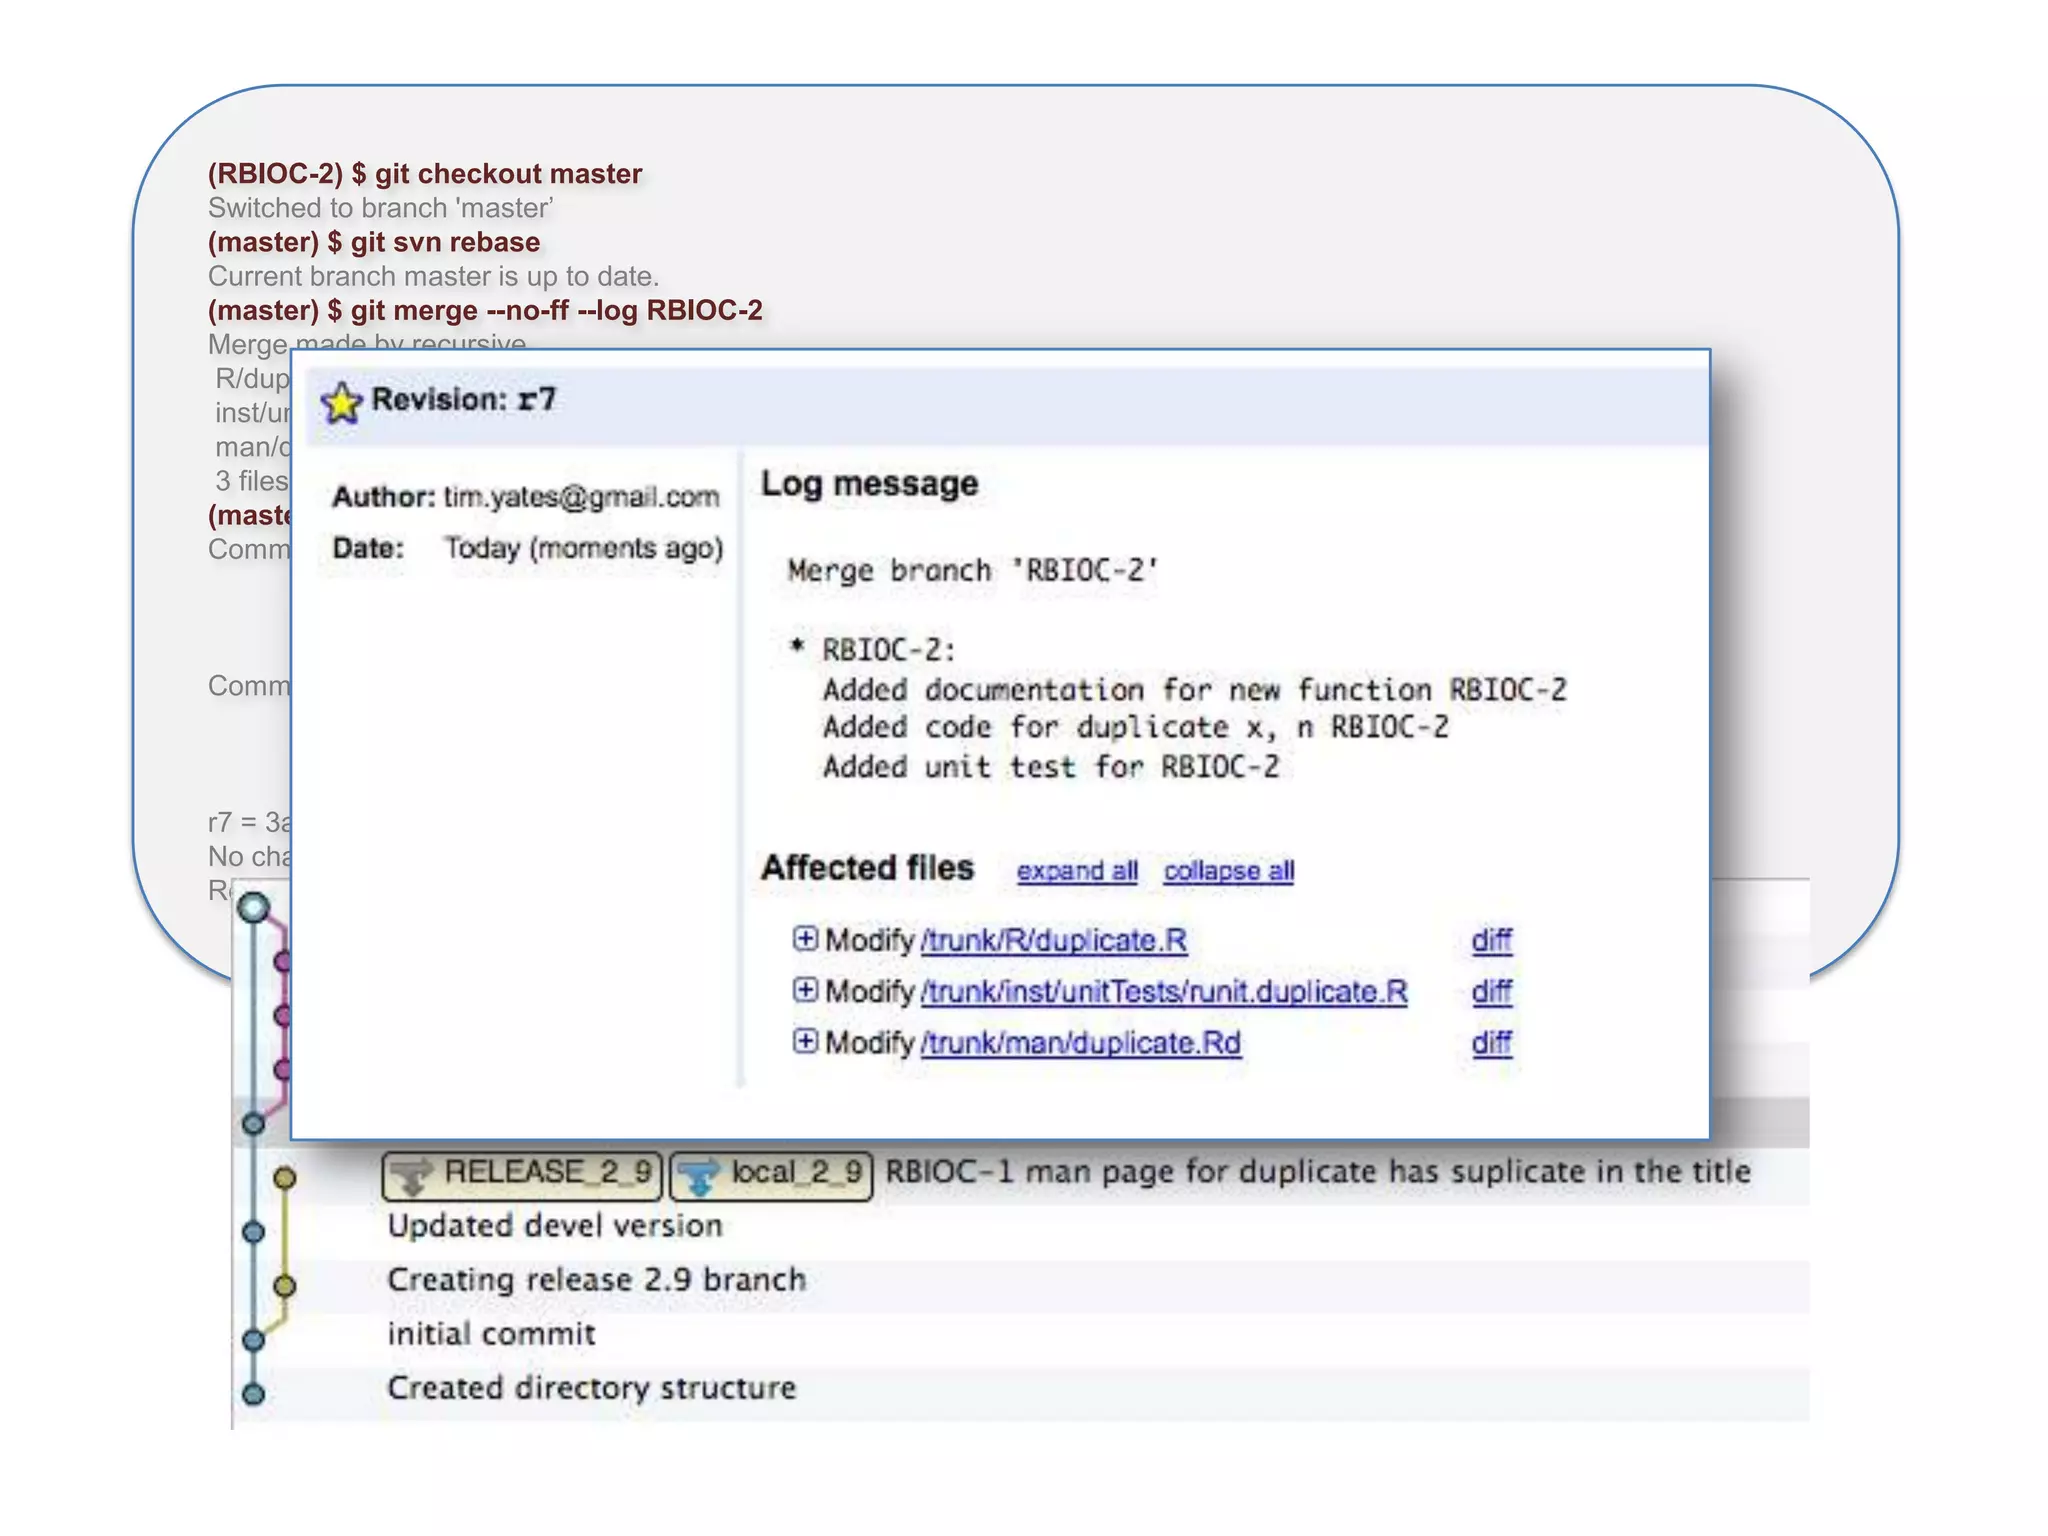The height and width of the screenshot is (1536, 2048).
Task: View diff for /trunk/man/duplicate.Rd
Action: (x=1491, y=1042)
